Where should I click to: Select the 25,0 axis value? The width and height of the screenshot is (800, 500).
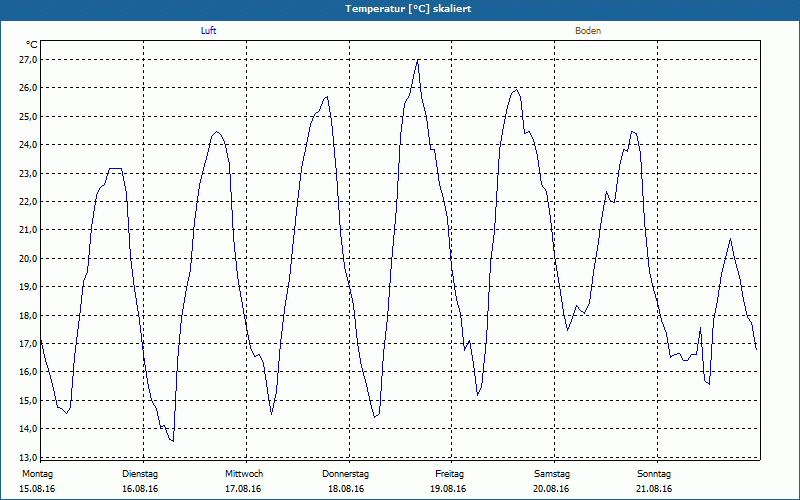coord(29,116)
